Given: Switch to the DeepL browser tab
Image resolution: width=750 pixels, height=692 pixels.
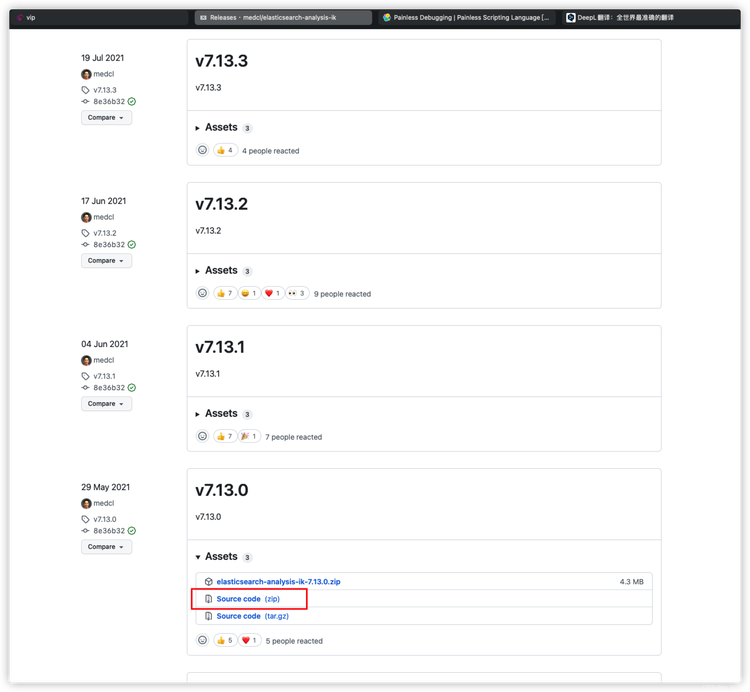Looking at the screenshot, I should point(620,18).
